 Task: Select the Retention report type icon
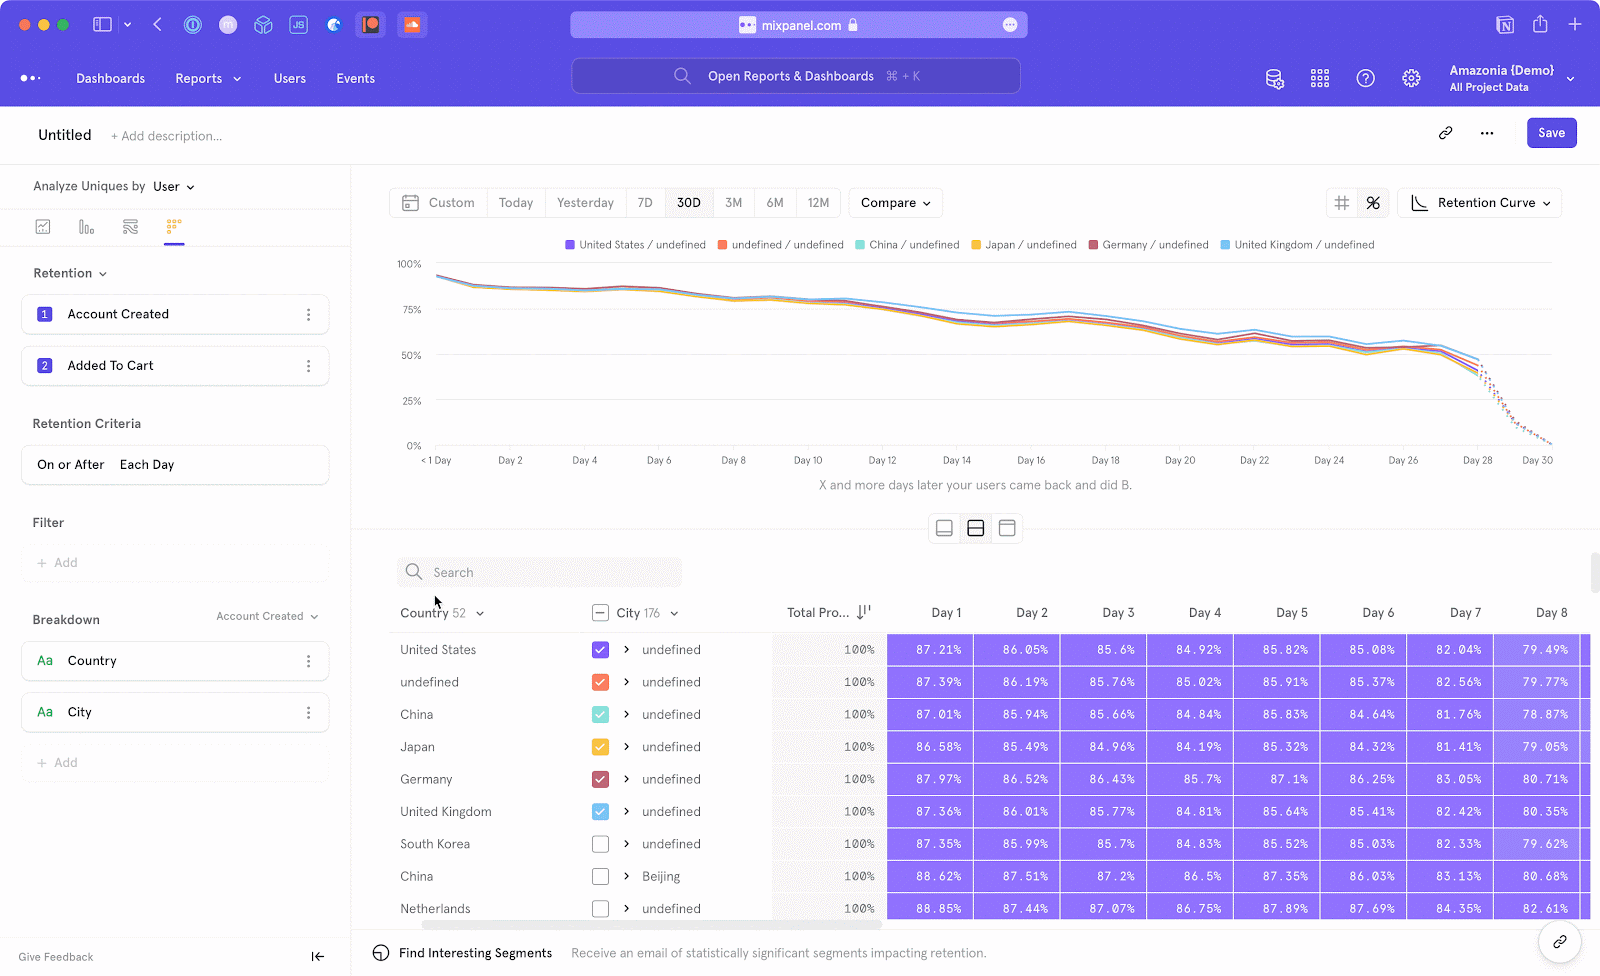coord(174,227)
